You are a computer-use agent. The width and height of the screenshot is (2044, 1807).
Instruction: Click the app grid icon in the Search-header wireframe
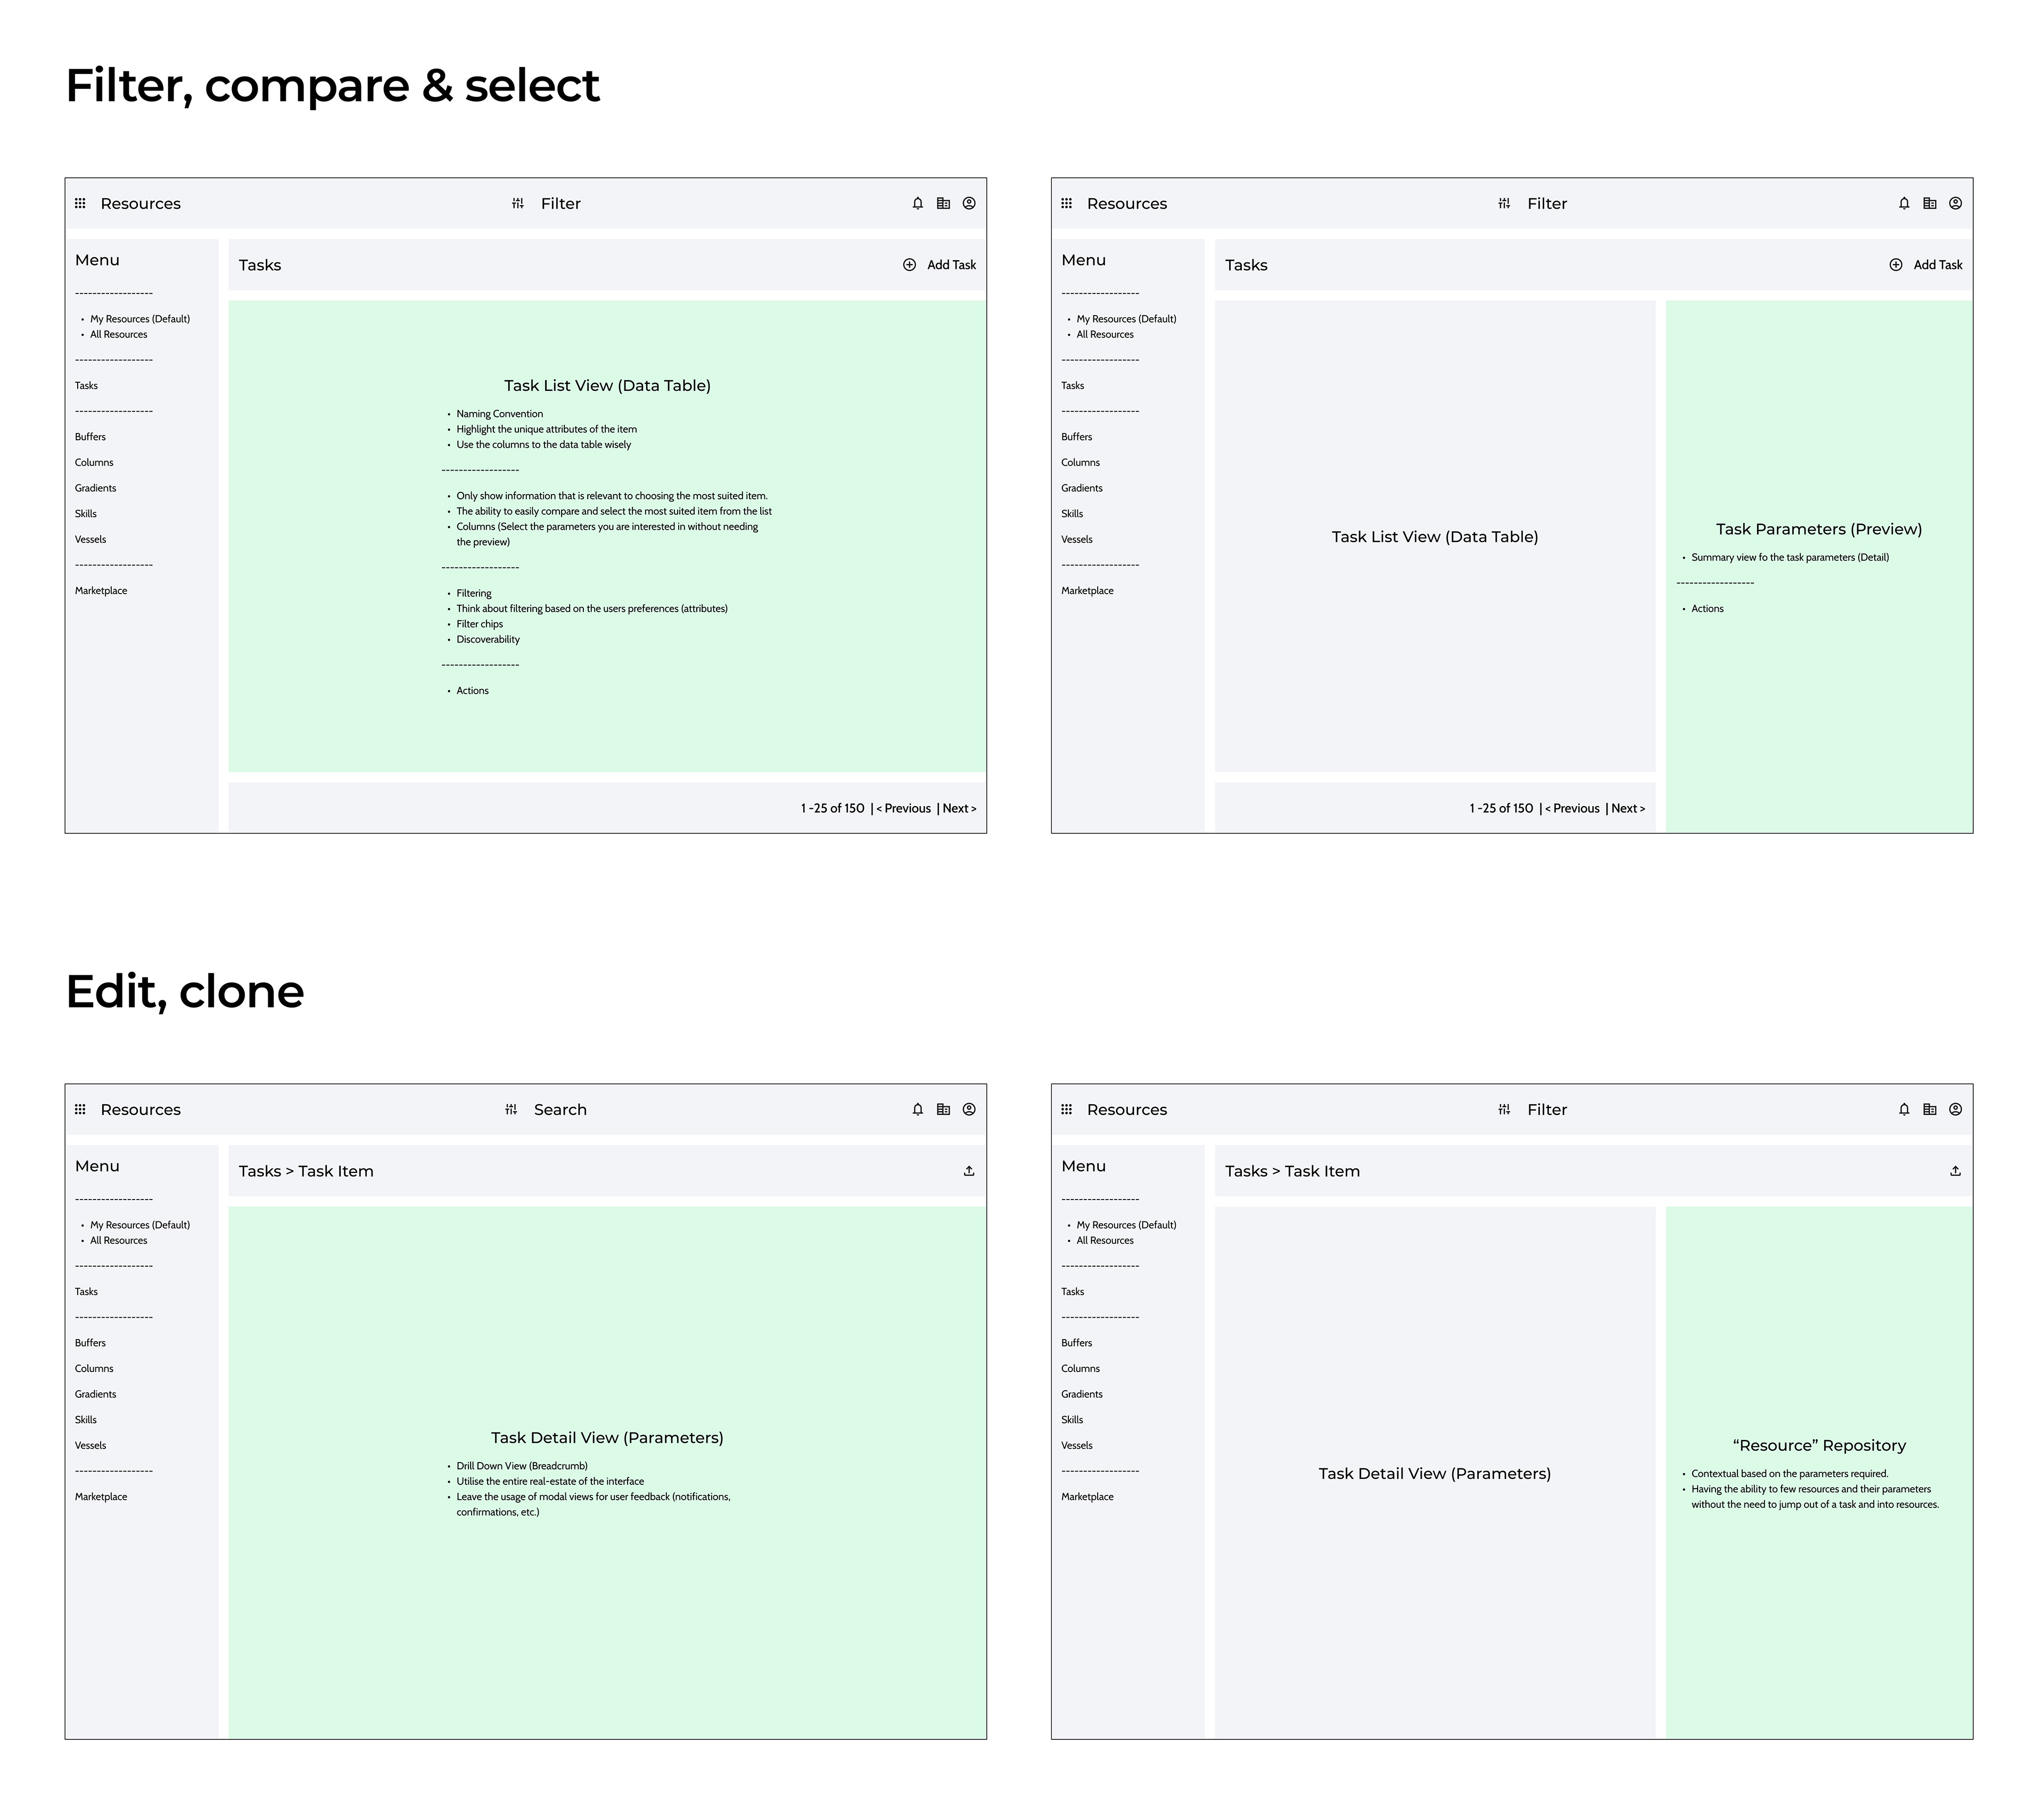(81, 1109)
